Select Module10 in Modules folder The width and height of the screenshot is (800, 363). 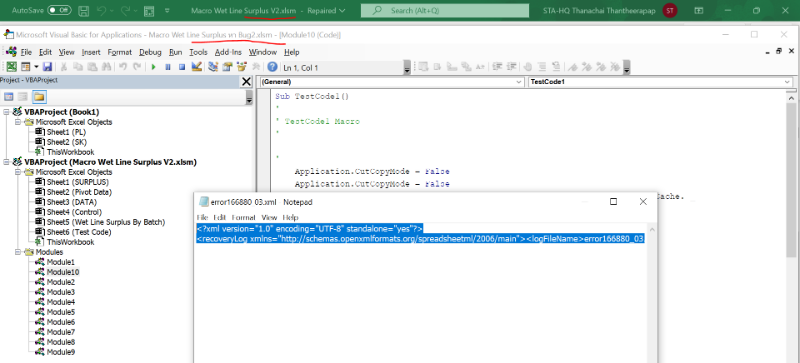pyautogui.click(x=62, y=272)
